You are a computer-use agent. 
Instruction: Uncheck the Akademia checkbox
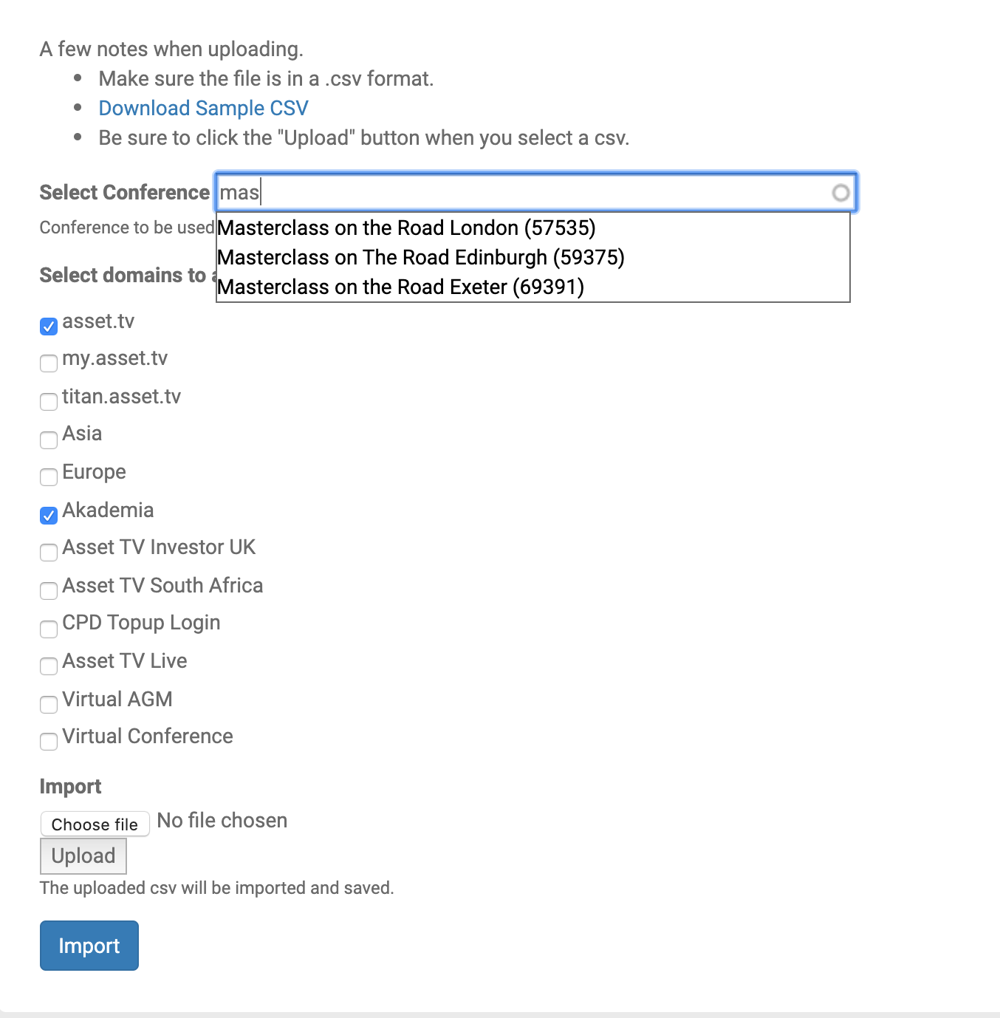tap(49, 515)
